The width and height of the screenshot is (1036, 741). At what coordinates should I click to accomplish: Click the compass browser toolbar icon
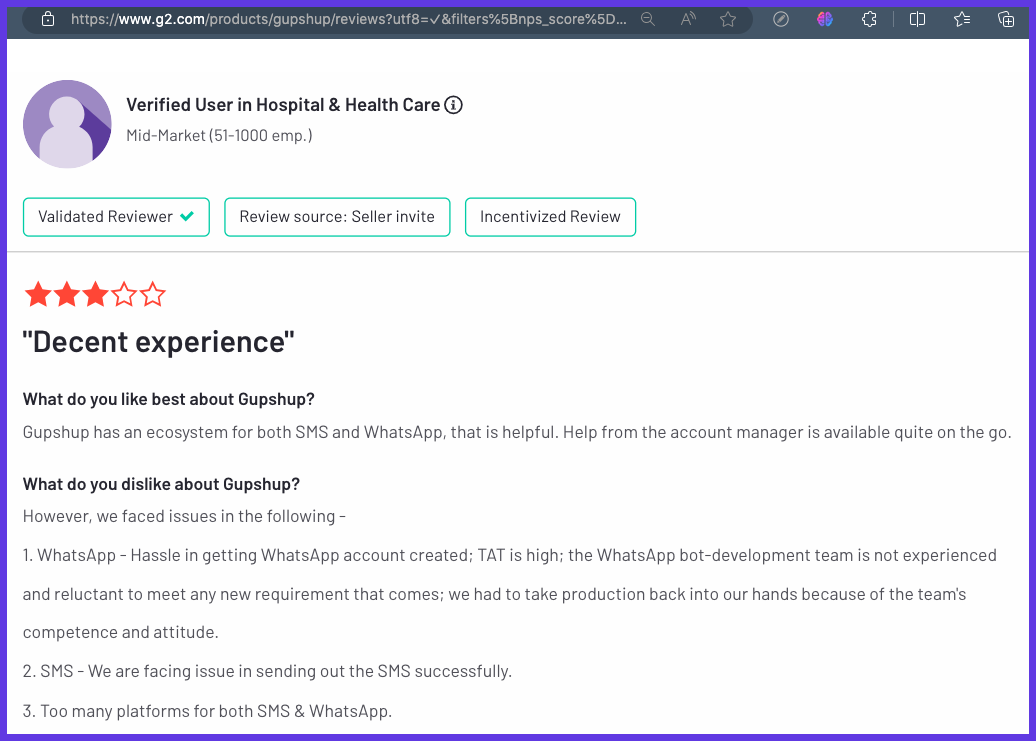[781, 19]
